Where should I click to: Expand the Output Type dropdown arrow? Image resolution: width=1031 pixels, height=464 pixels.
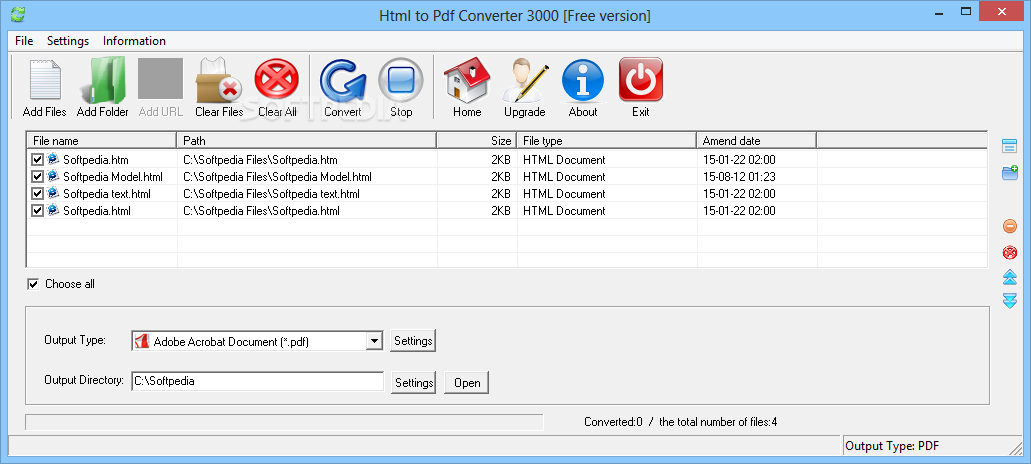tap(374, 341)
